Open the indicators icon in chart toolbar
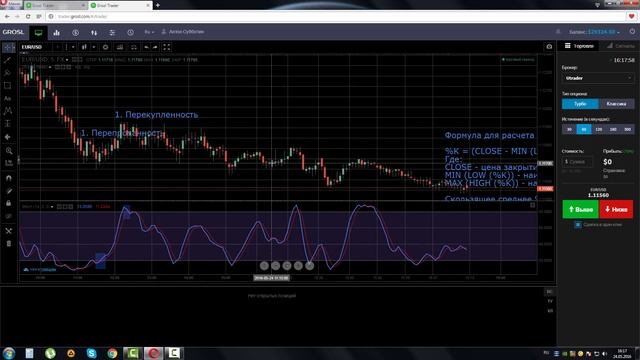Viewport: 640px width, 360px height. (x=120, y=47)
